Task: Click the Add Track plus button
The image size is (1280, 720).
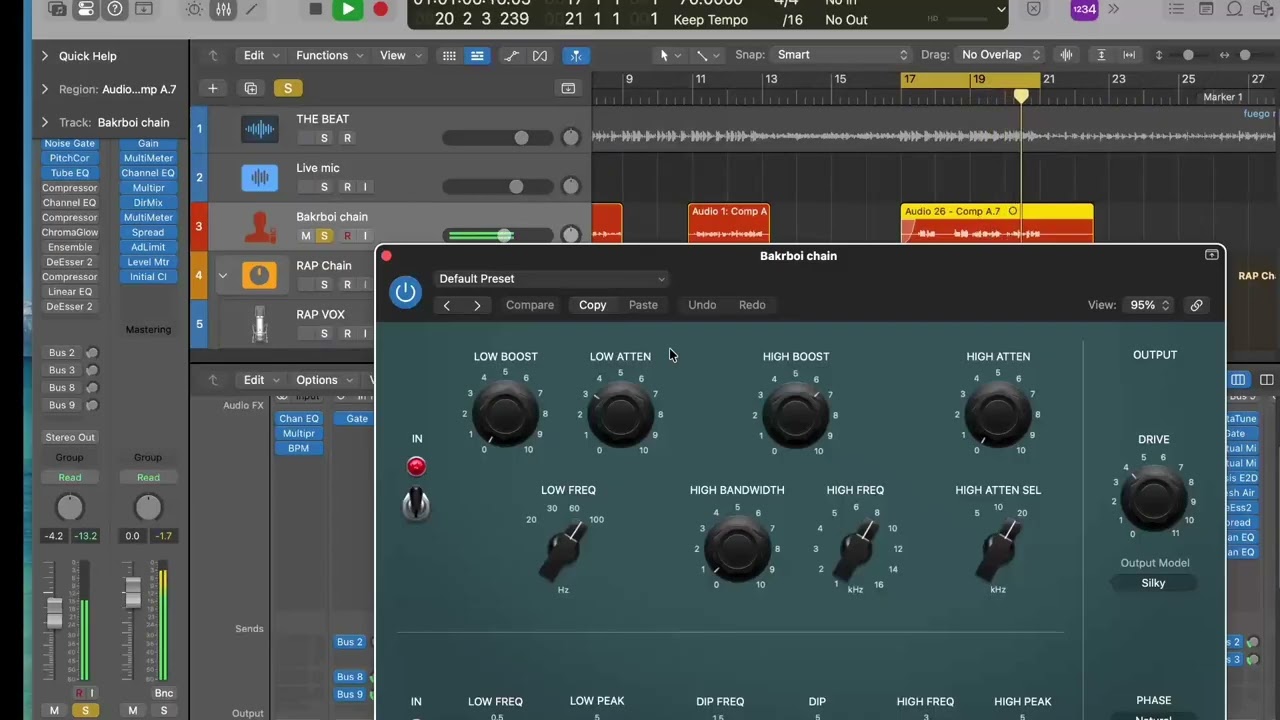Action: point(212,88)
